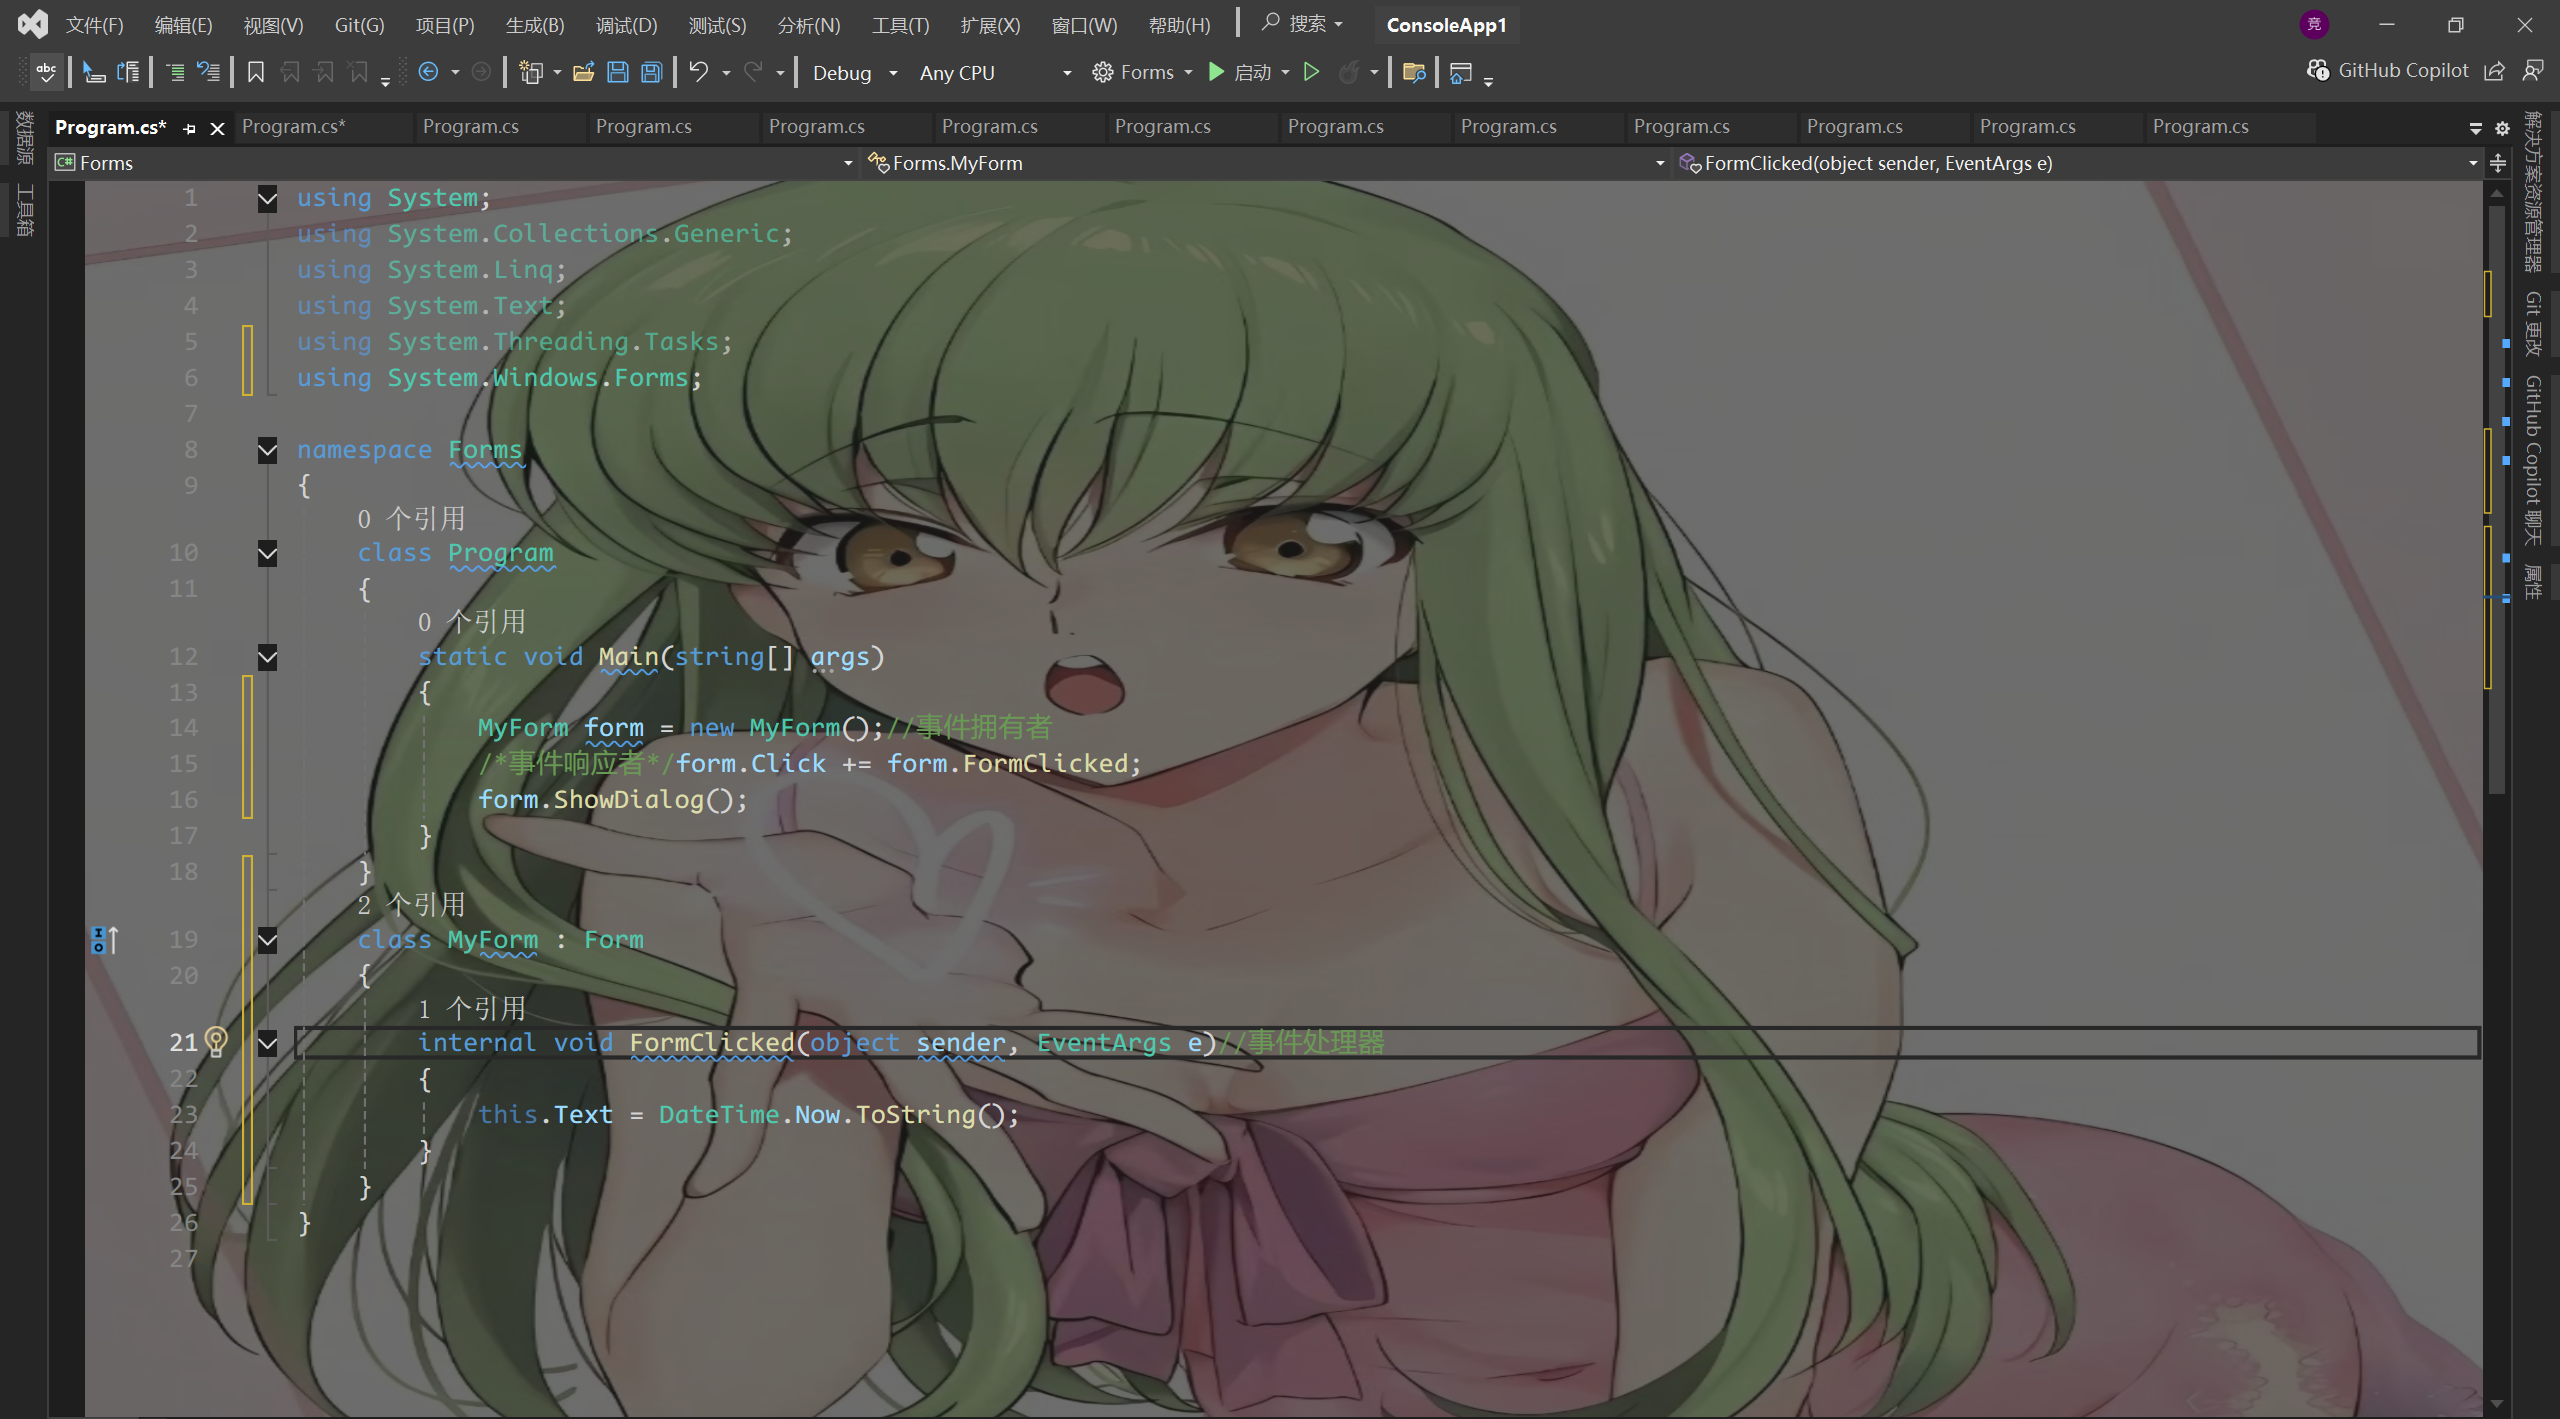Image resolution: width=2560 pixels, height=1419 pixels.
Task: Click the open file folder icon
Action: 584,72
